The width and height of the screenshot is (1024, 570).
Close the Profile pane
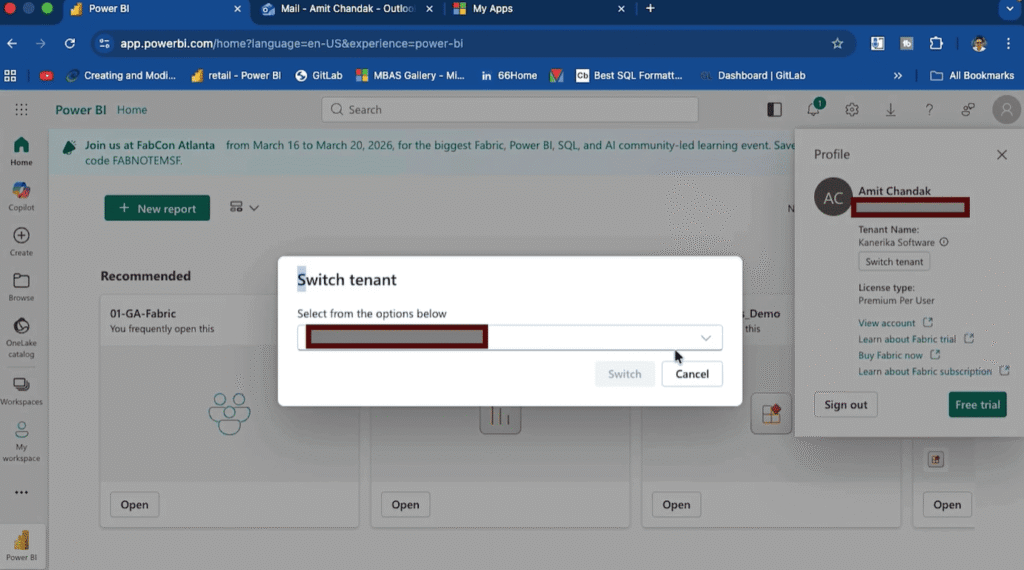(x=1002, y=155)
